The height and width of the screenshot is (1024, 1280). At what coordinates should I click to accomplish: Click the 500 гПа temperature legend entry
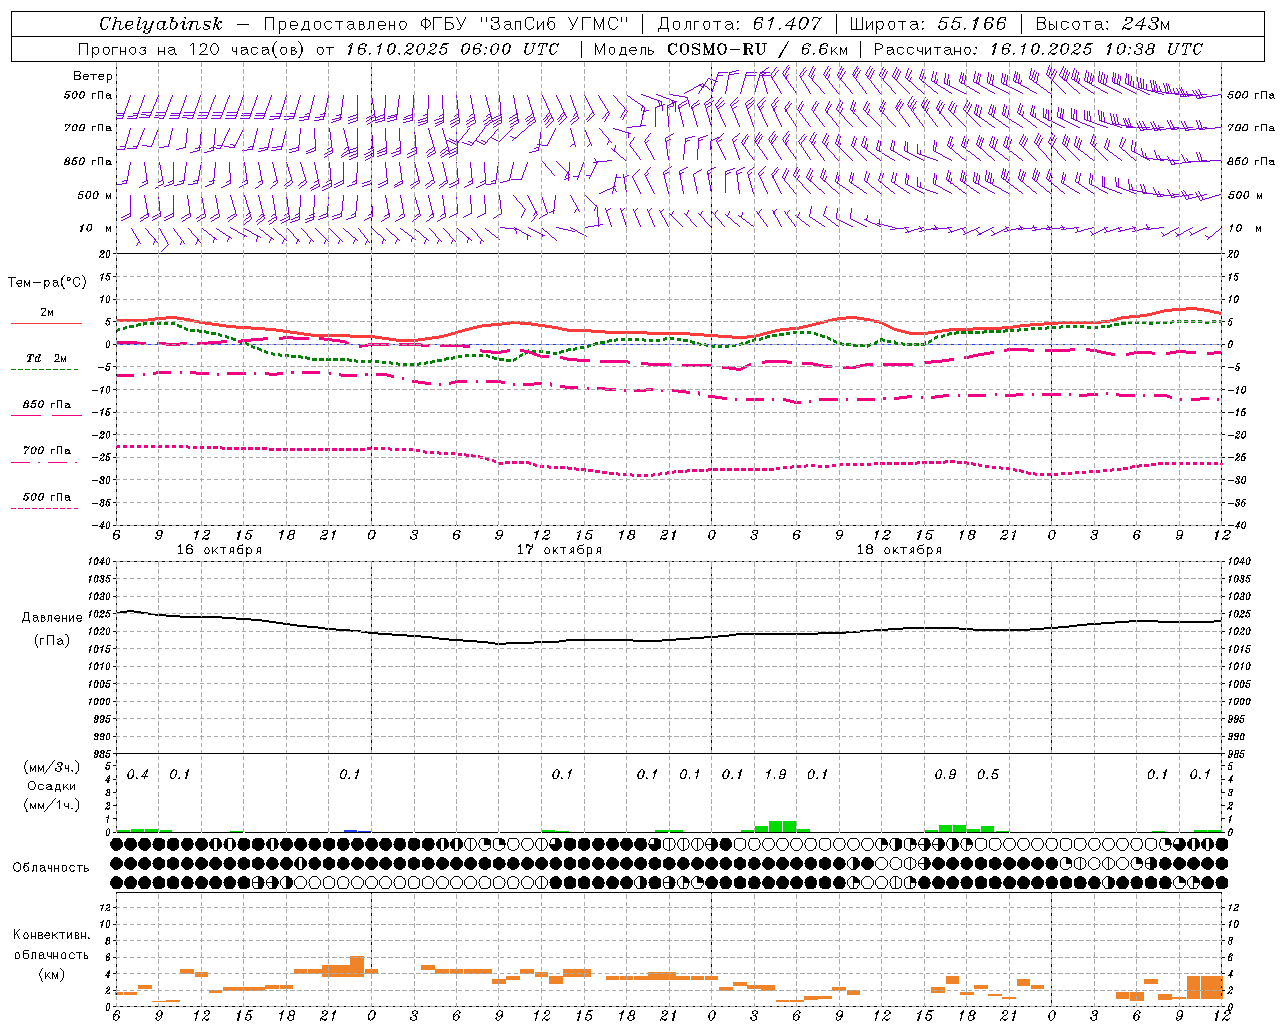click(47, 497)
